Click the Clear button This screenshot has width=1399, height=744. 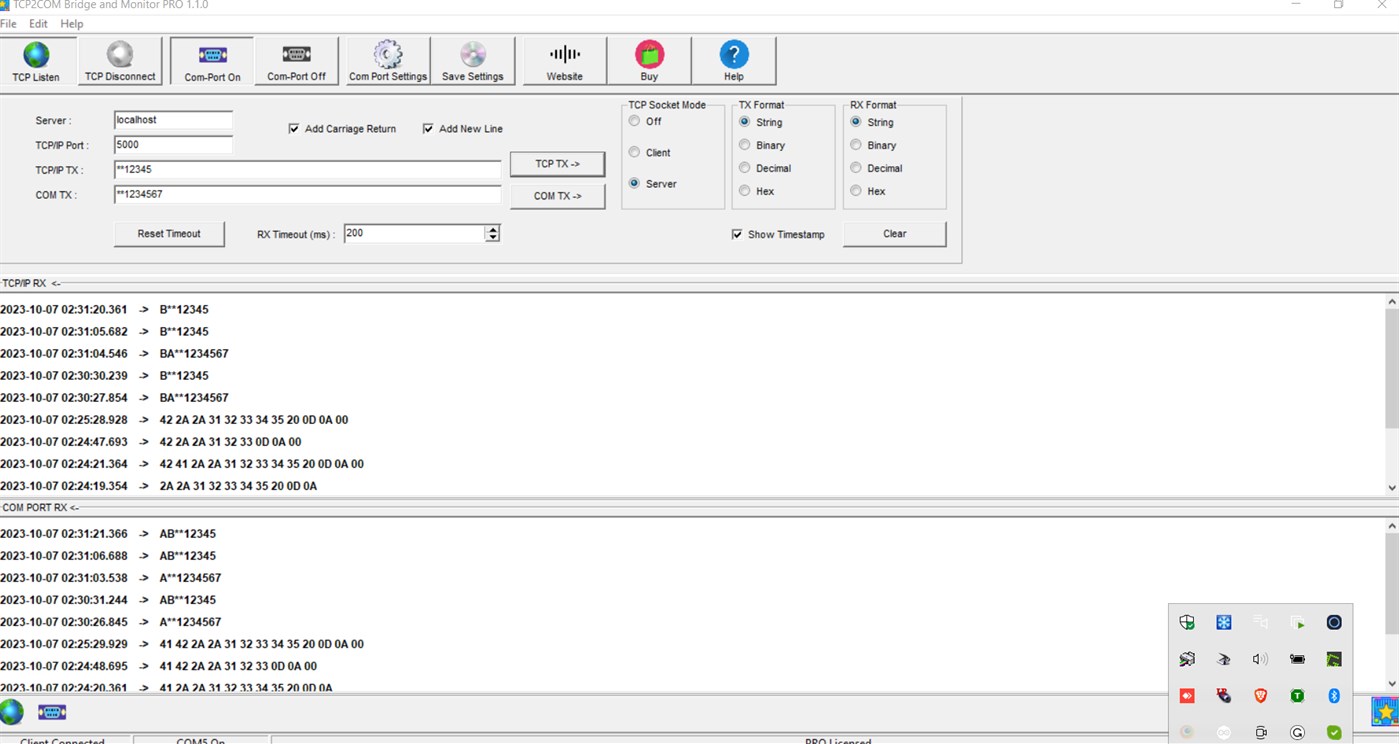pos(893,233)
